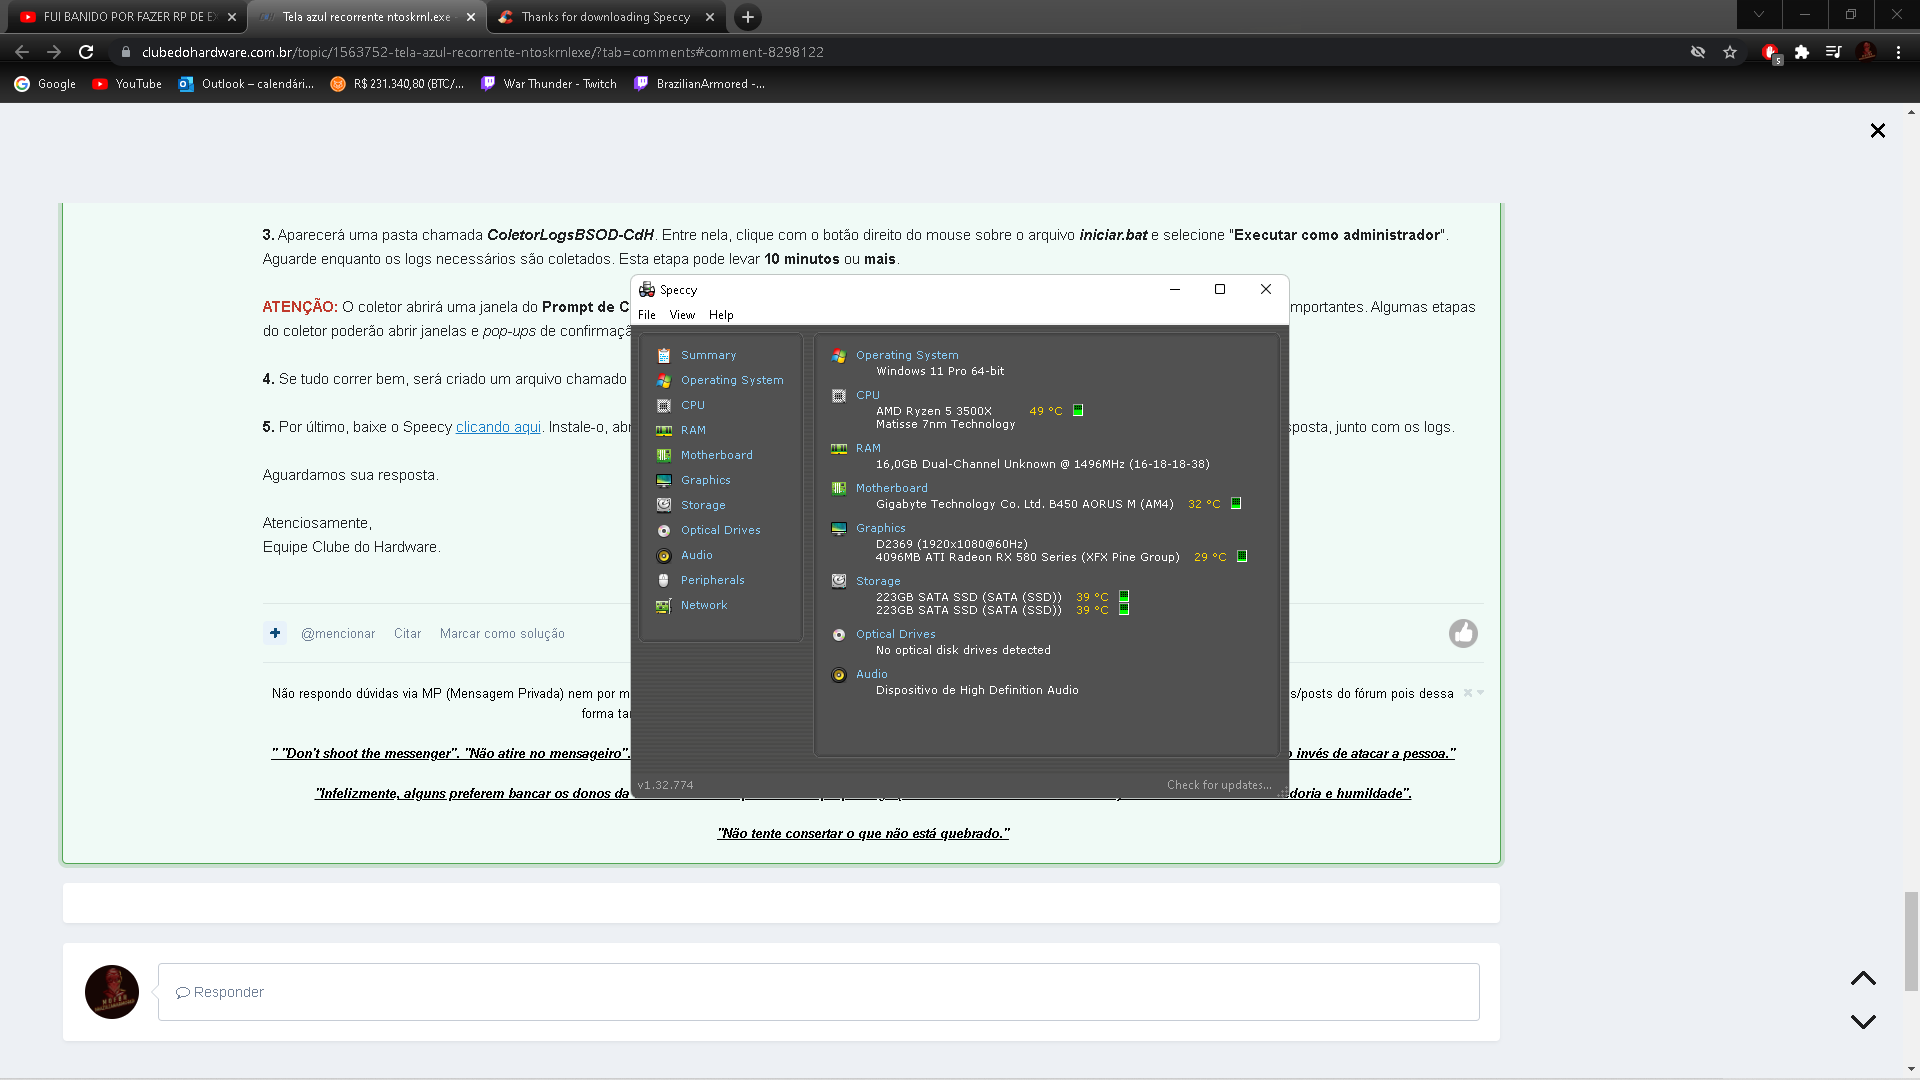Click Responder reply input field

pyautogui.click(x=818, y=992)
